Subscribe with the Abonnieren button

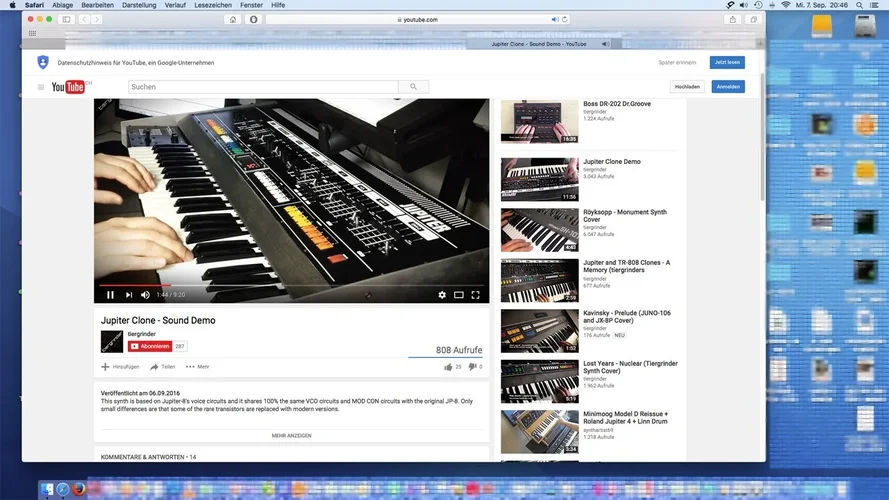click(150, 346)
